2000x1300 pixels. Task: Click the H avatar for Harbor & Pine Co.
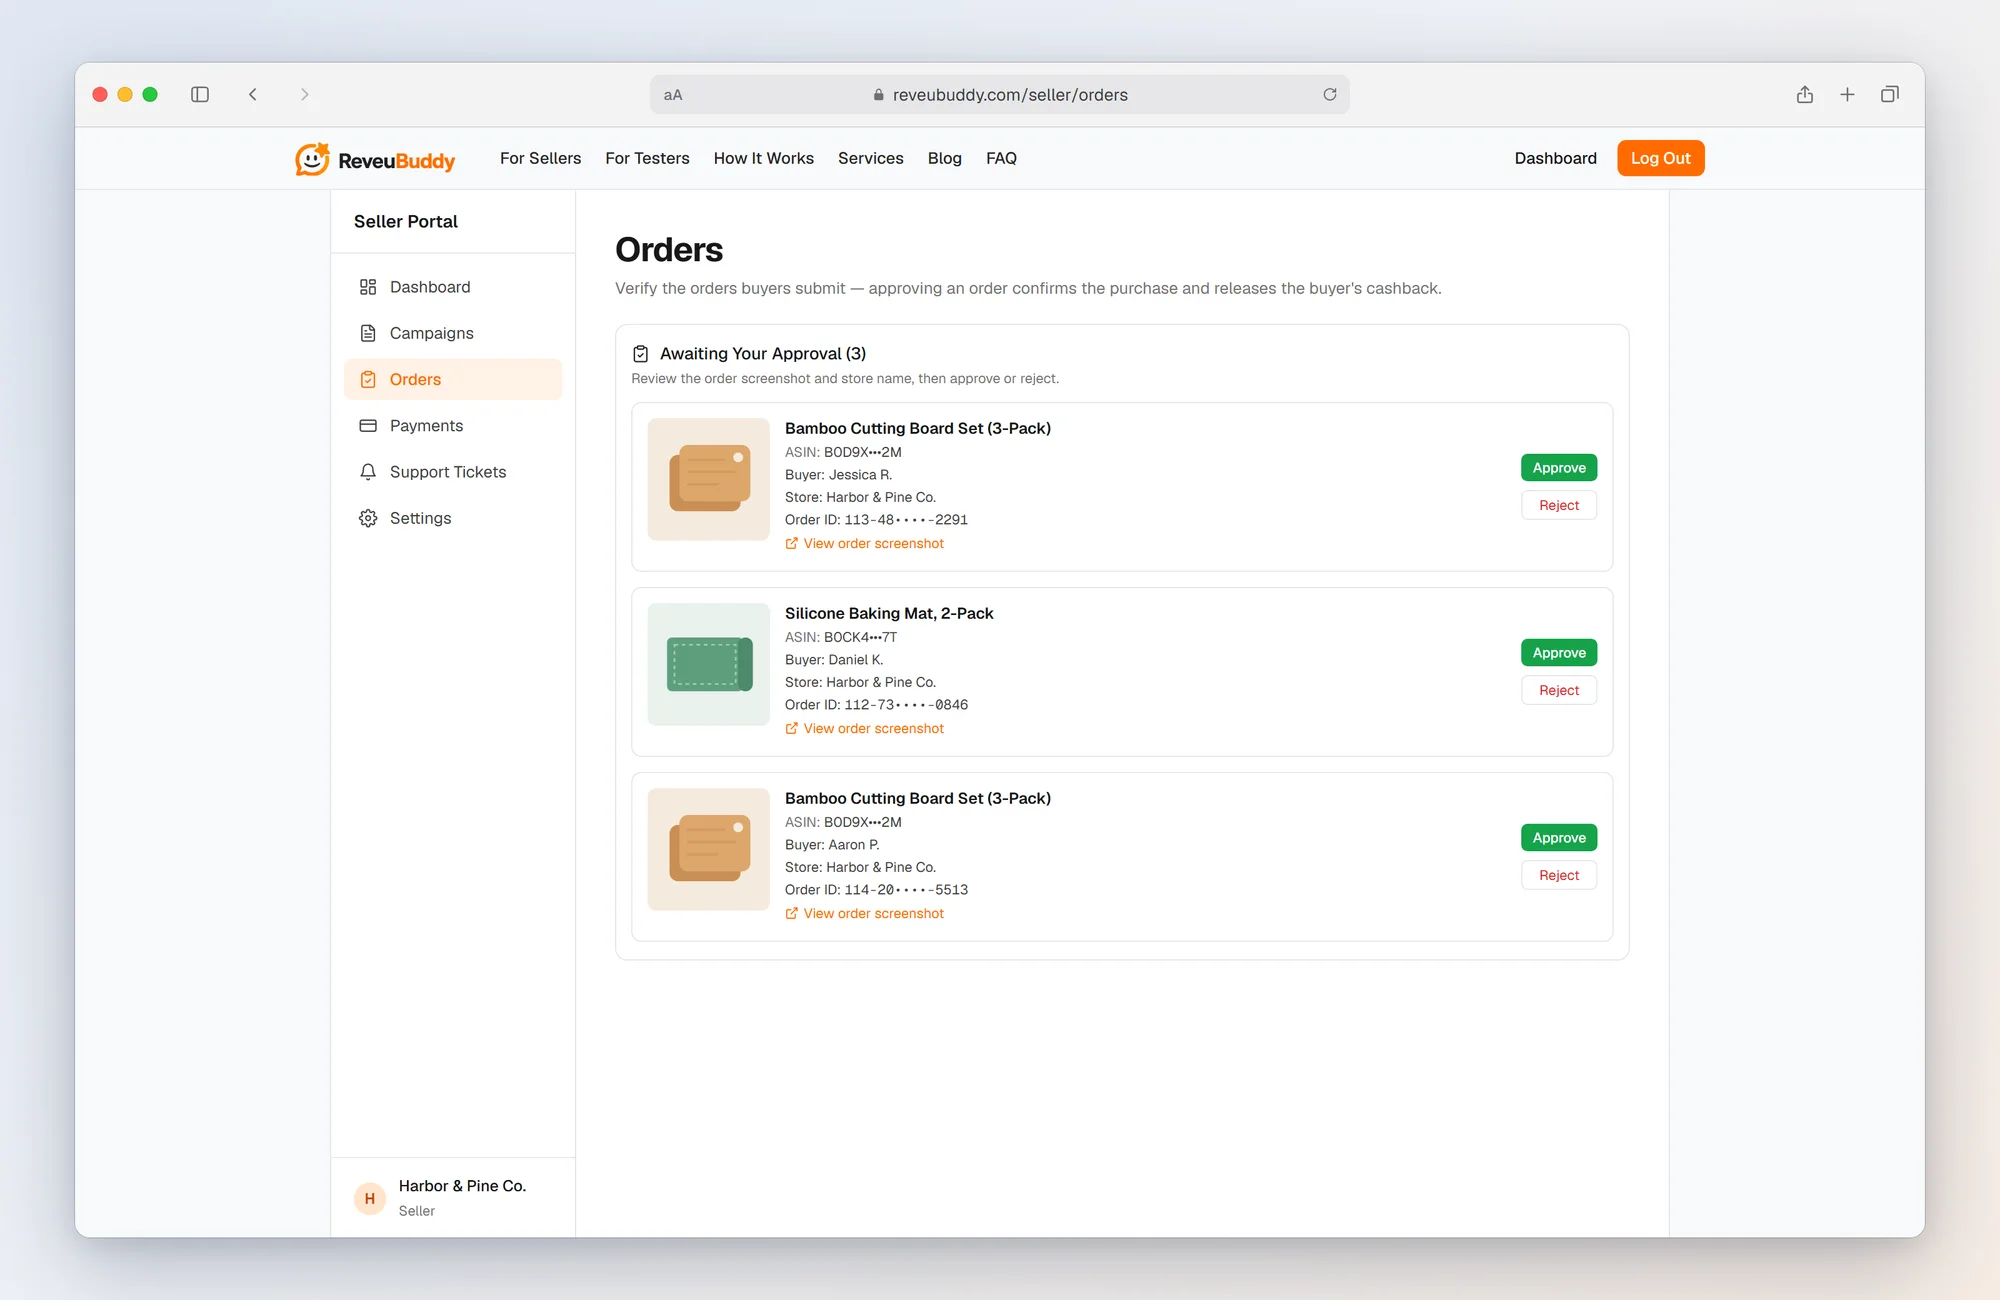pos(370,1198)
